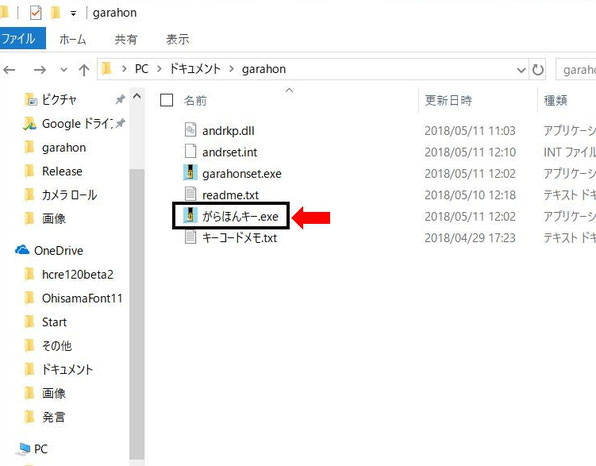The width and height of the screenshot is (596, 466).
Task: Toggle the select-all checkbox in the header
Action: 166,100
